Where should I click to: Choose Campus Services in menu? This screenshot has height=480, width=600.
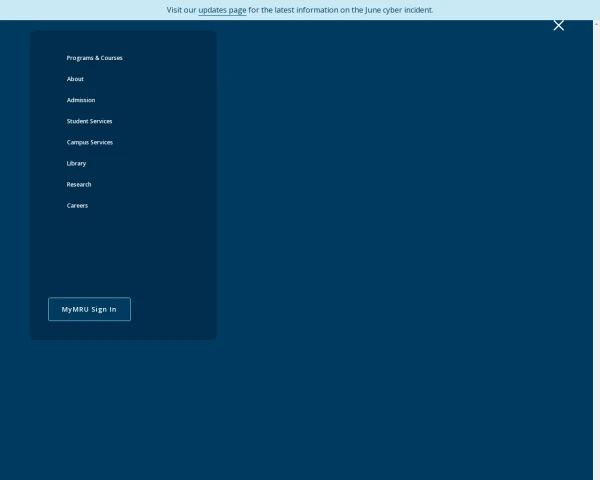tap(90, 142)
